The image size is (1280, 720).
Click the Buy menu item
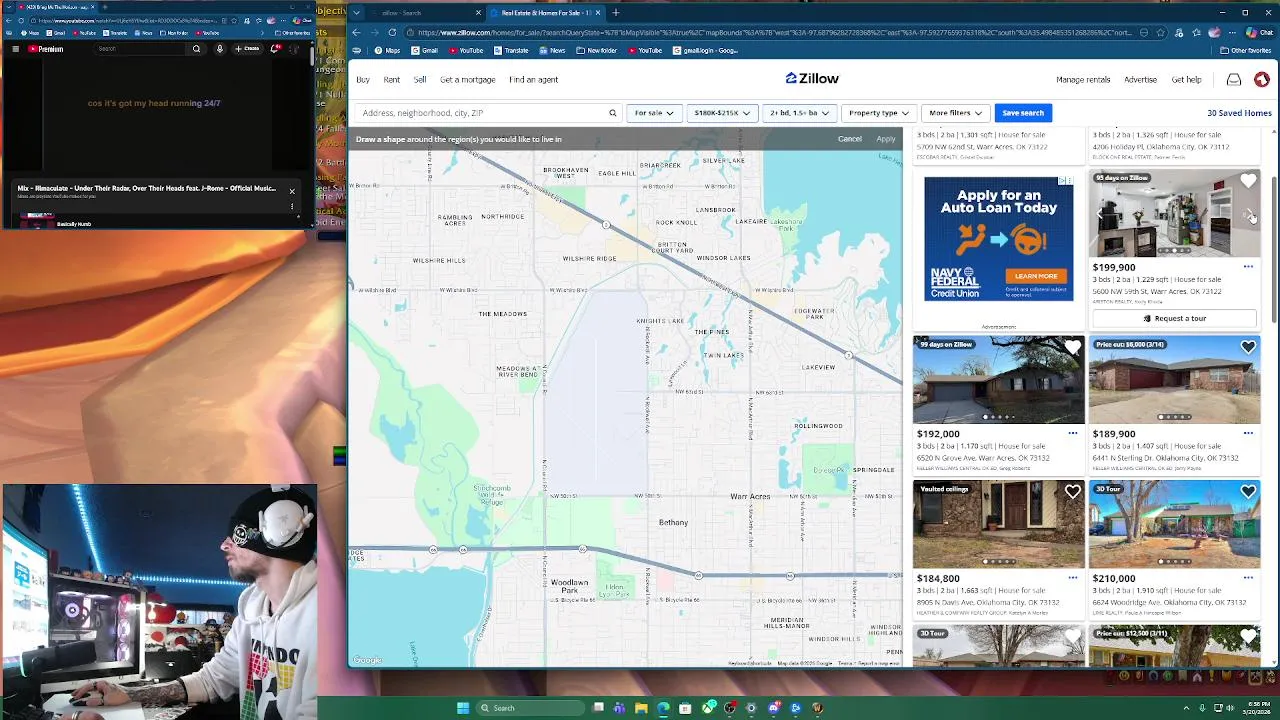coord(363,79)
